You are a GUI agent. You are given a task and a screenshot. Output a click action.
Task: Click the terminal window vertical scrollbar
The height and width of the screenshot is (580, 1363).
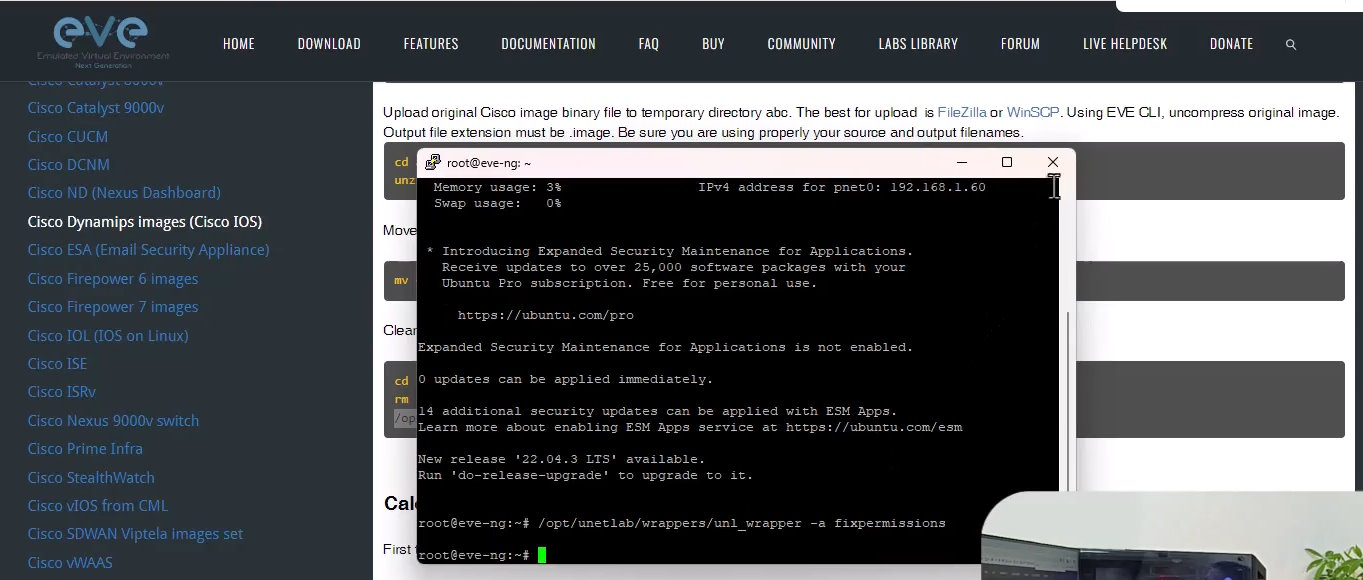click(x=1067, y=400)
